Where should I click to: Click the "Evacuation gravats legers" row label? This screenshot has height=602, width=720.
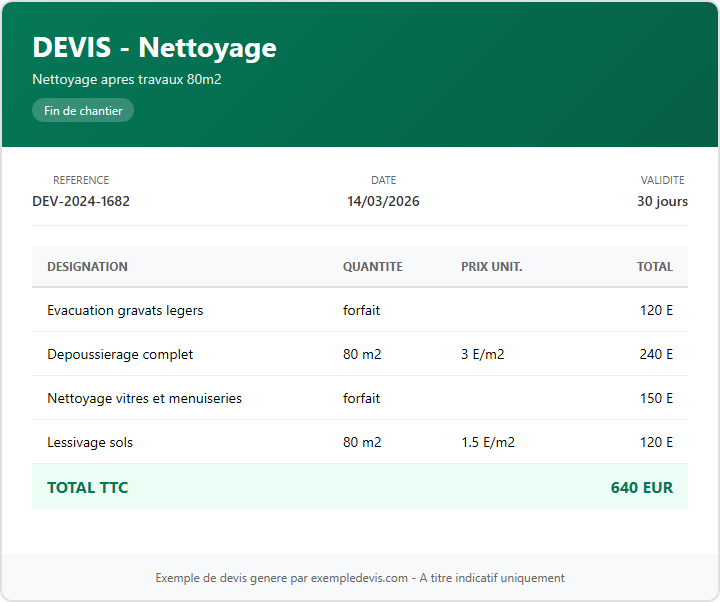point(125,310)
